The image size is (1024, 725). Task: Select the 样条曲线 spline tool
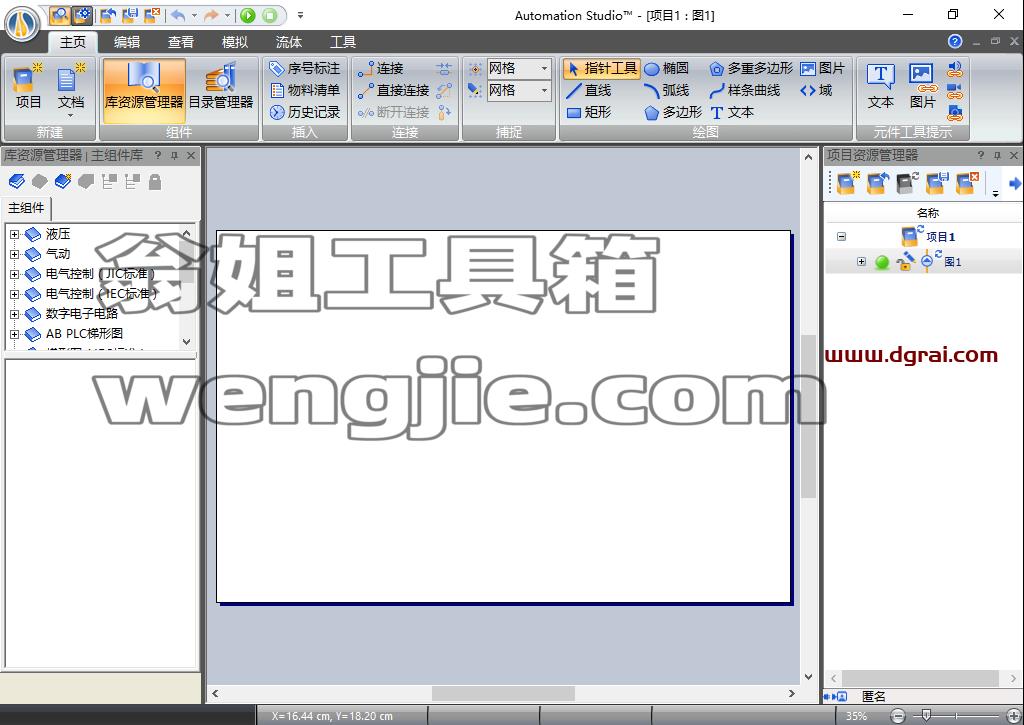745,90
